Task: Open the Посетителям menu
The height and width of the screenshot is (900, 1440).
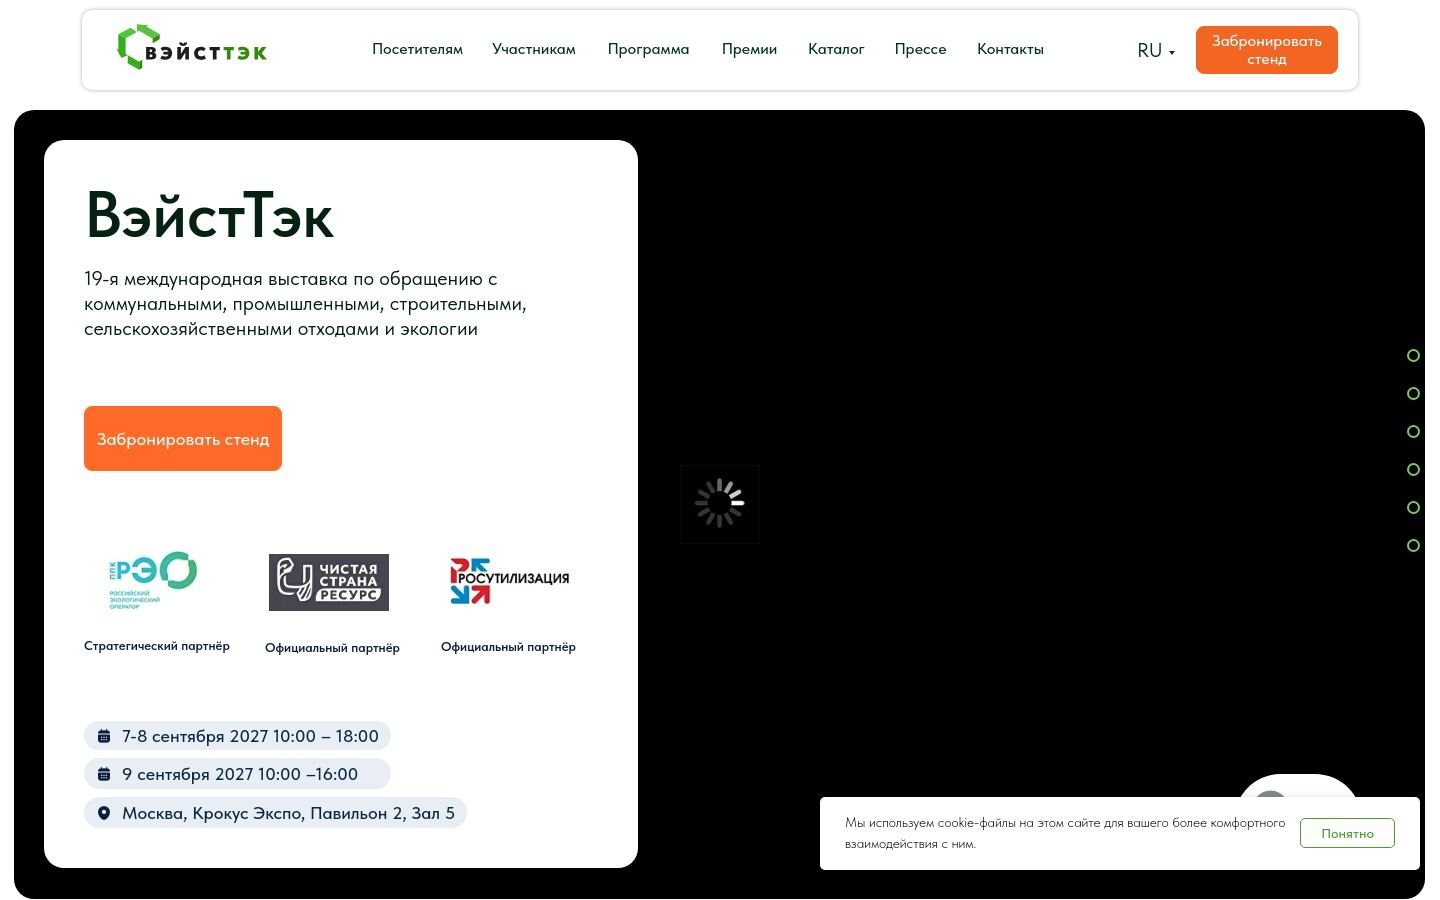Action: 417,49
